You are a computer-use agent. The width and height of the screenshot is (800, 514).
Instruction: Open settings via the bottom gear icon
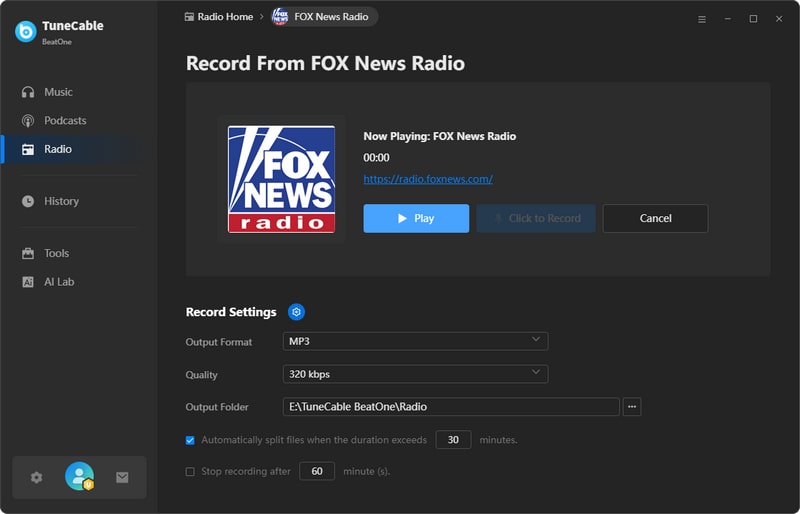pos(36,477)
